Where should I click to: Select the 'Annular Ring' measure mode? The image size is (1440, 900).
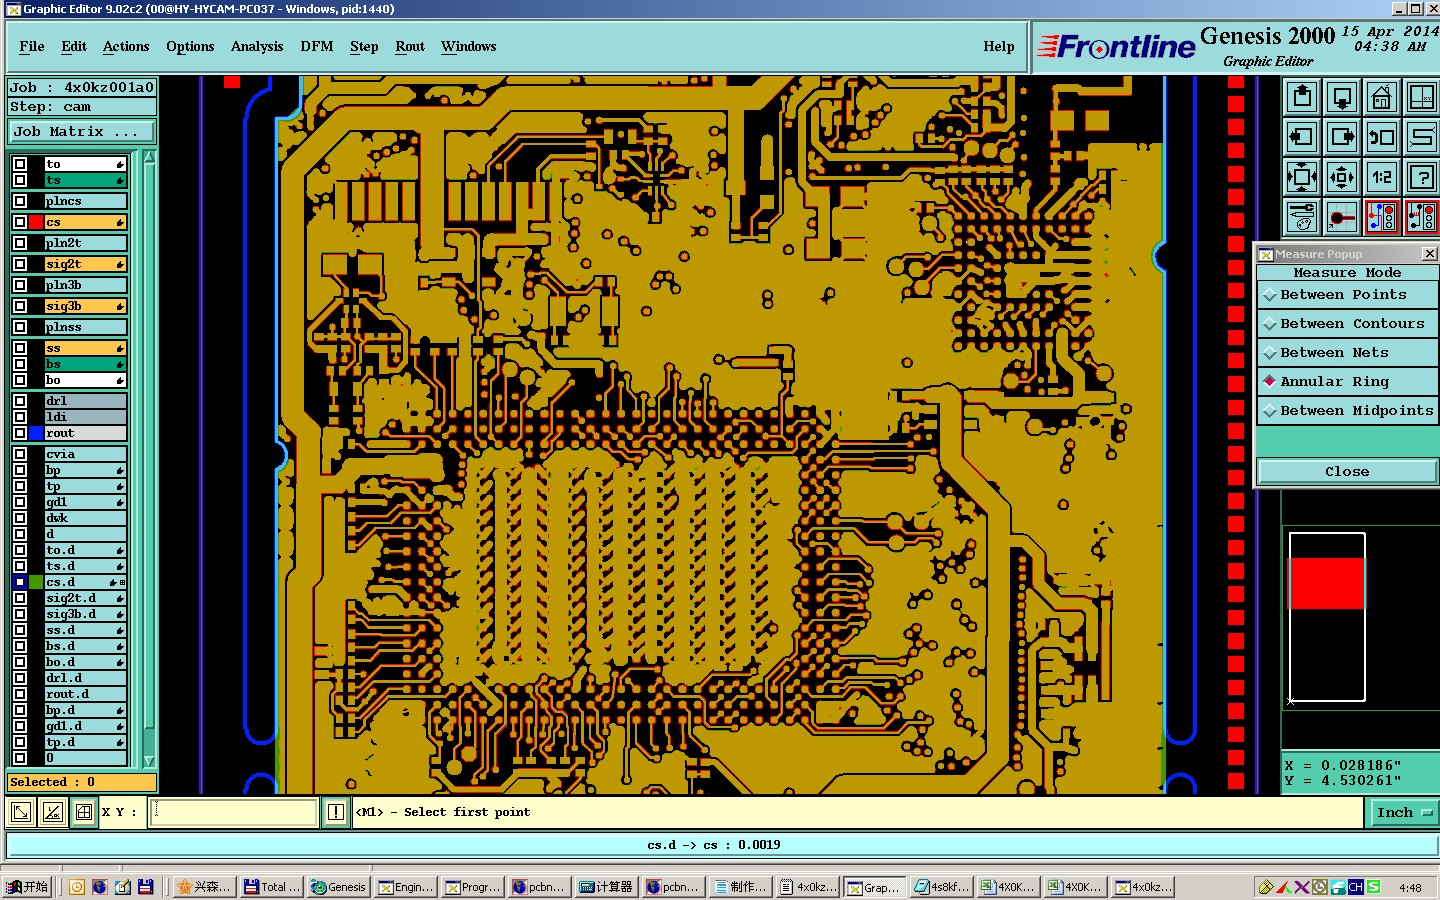click(1347, 382)
